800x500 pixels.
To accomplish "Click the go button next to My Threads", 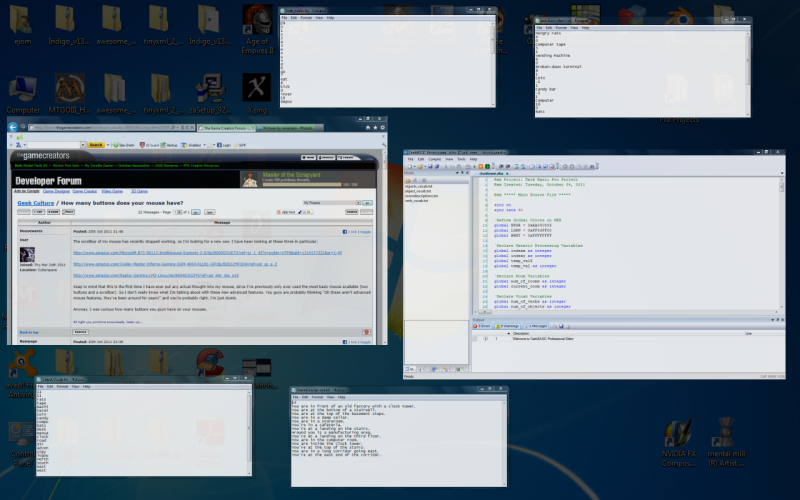I will 367,203.
